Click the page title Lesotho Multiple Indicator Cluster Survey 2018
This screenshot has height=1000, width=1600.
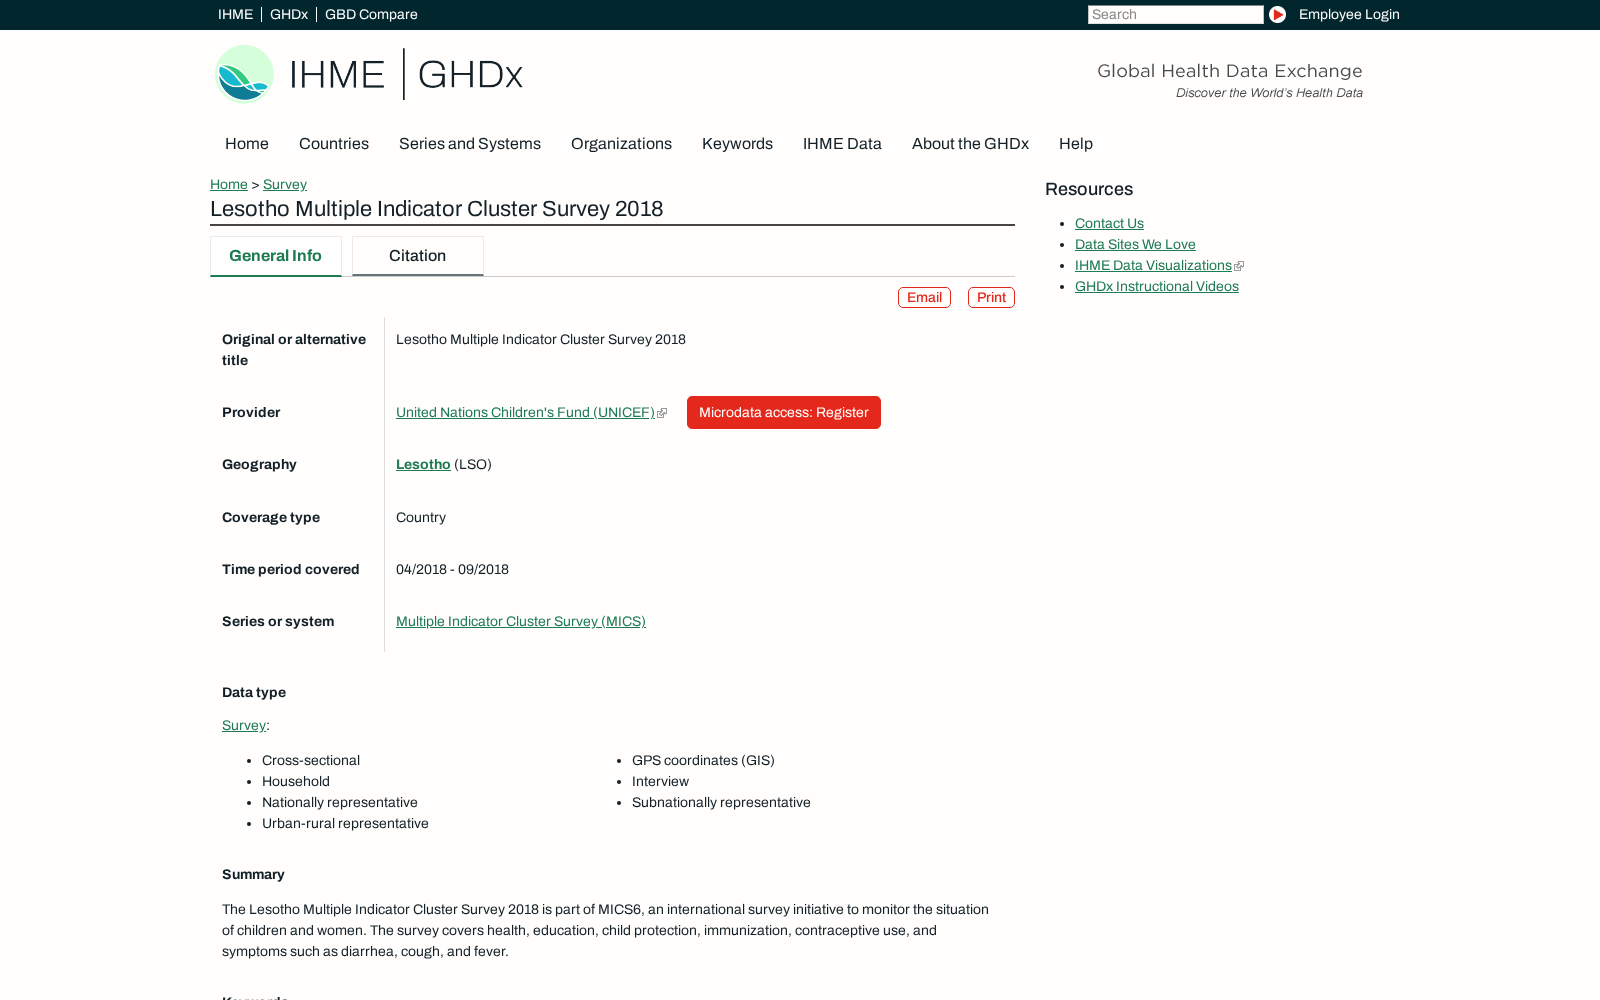(x=437, y=209)
